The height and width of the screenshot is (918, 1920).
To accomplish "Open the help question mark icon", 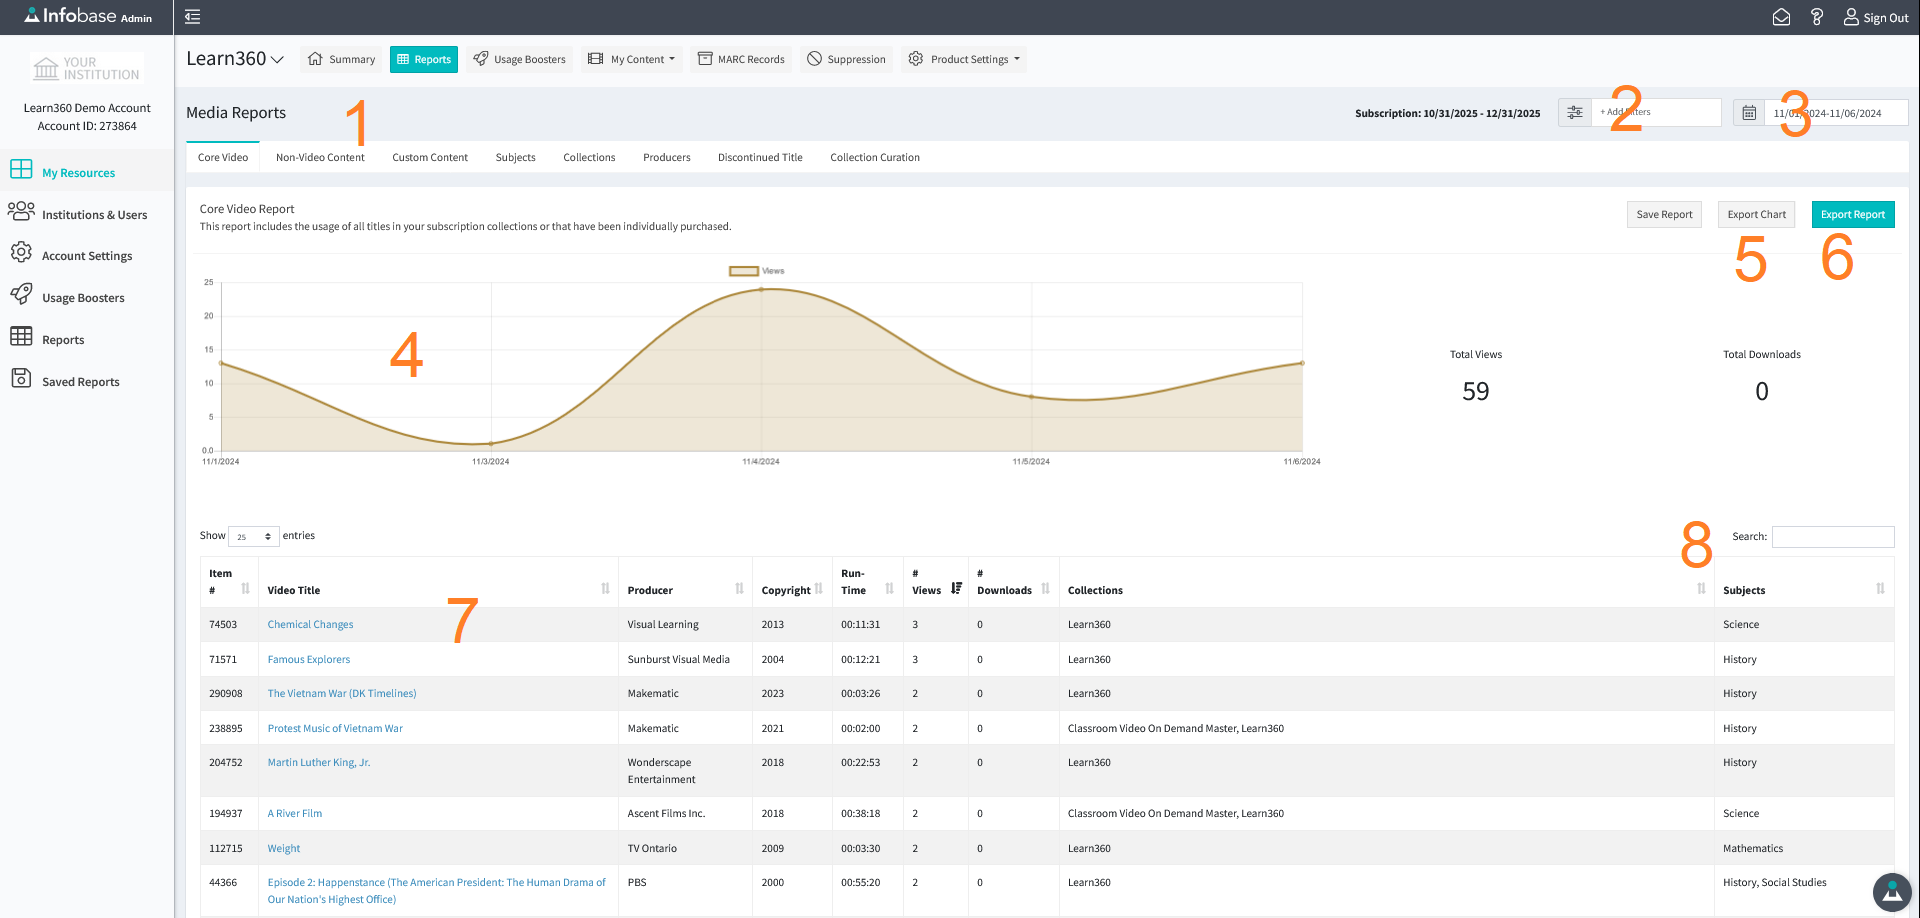I will pyautogui.click(x=1817, y=17).
